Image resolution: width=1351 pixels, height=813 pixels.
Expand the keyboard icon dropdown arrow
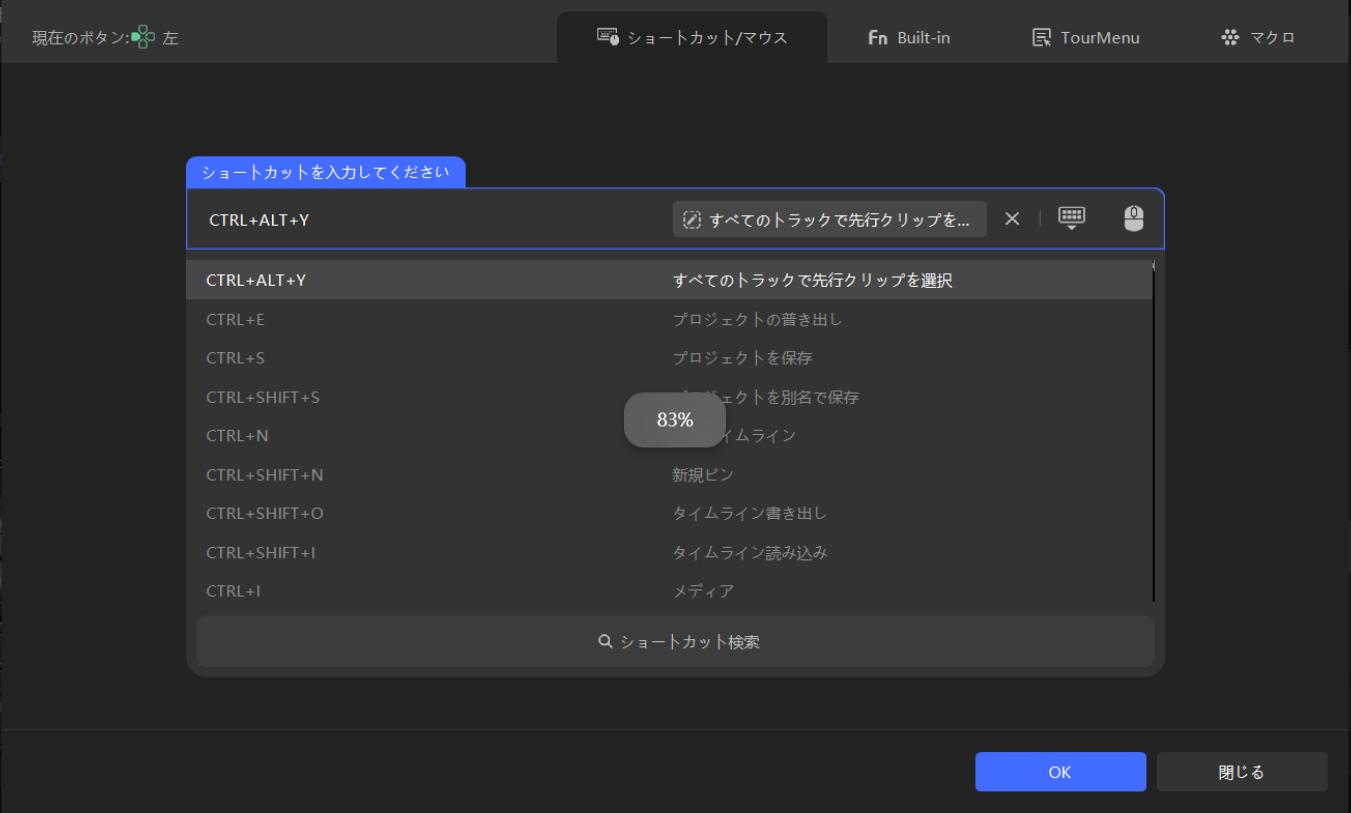pyautogui.click(x=1069, y=229)
